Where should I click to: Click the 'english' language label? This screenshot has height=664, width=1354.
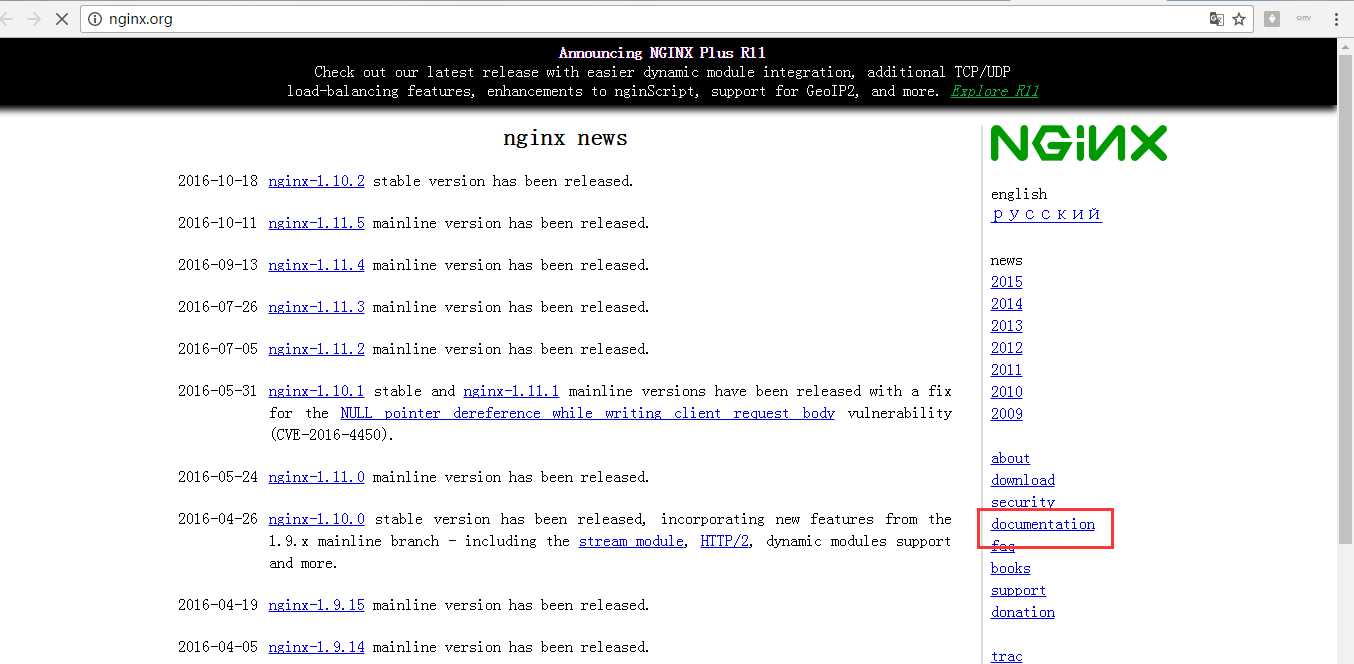1019,194
